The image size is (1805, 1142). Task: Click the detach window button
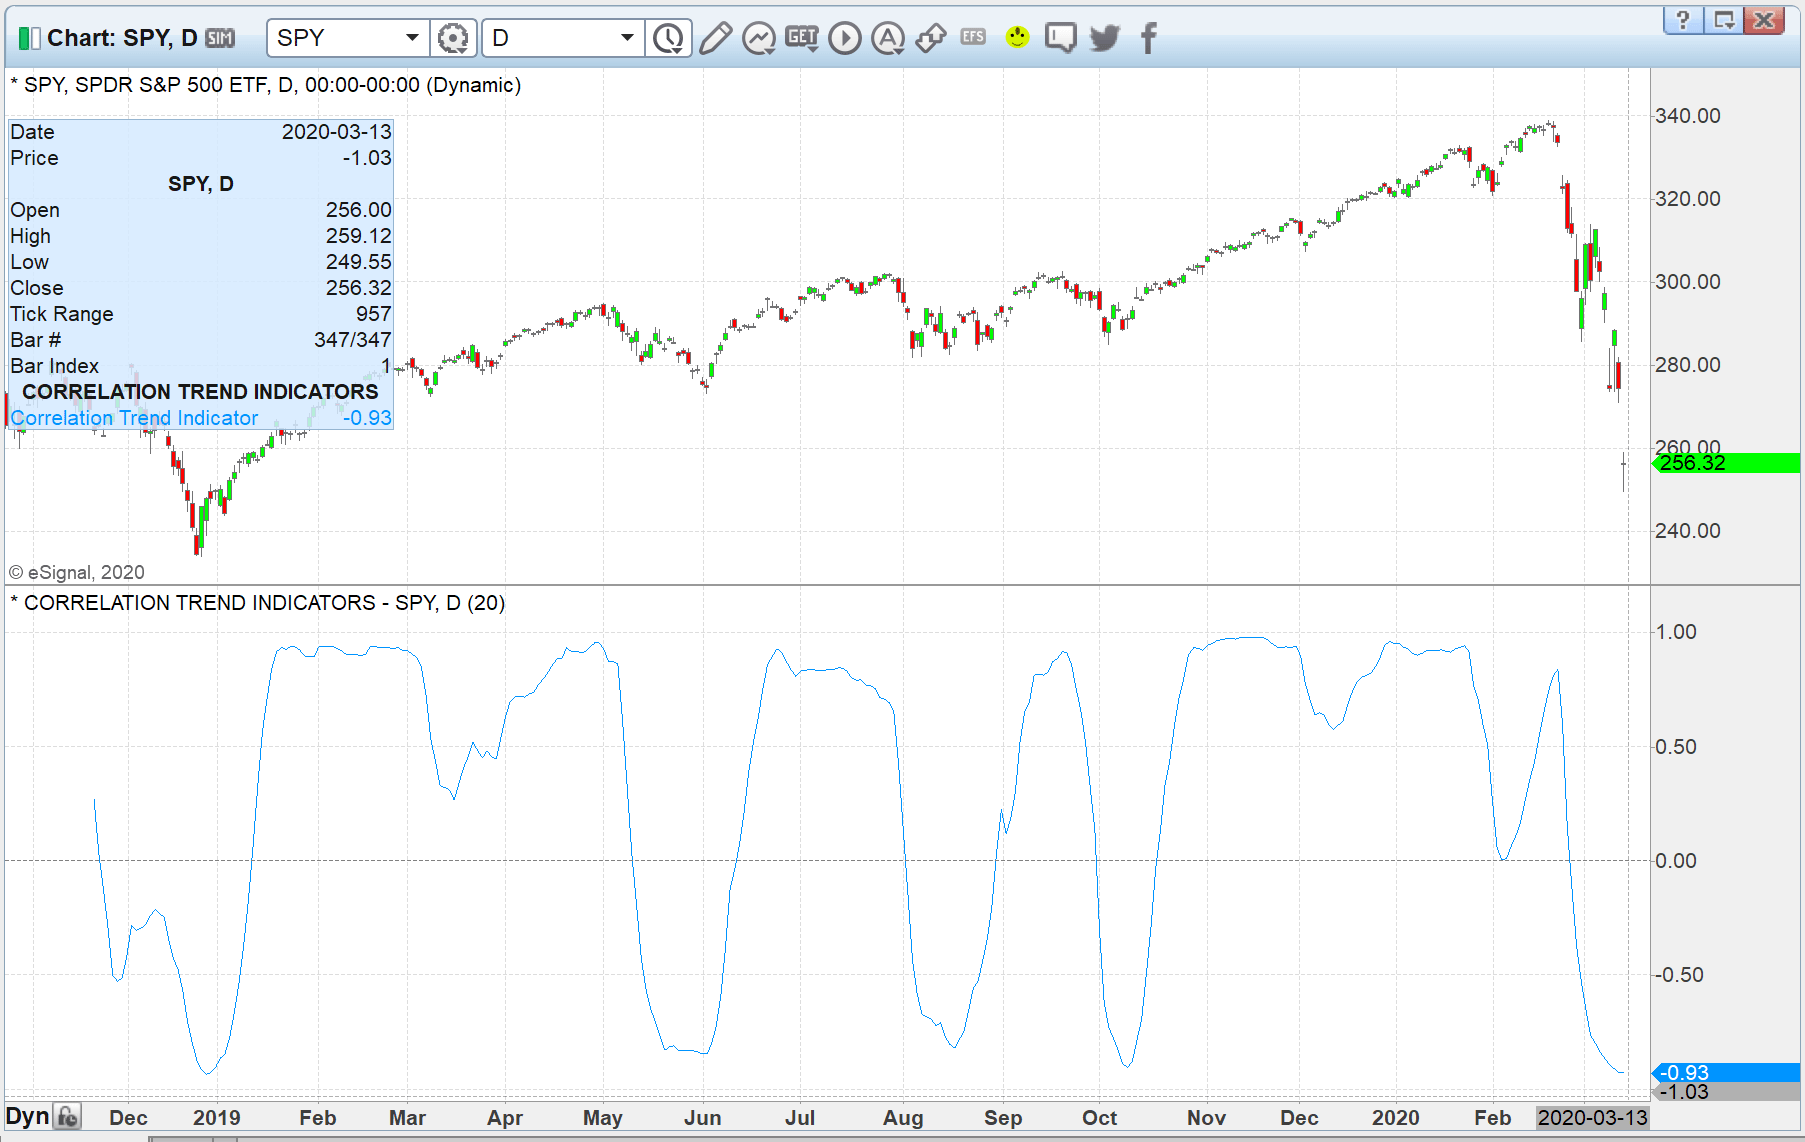[1724, 20]
